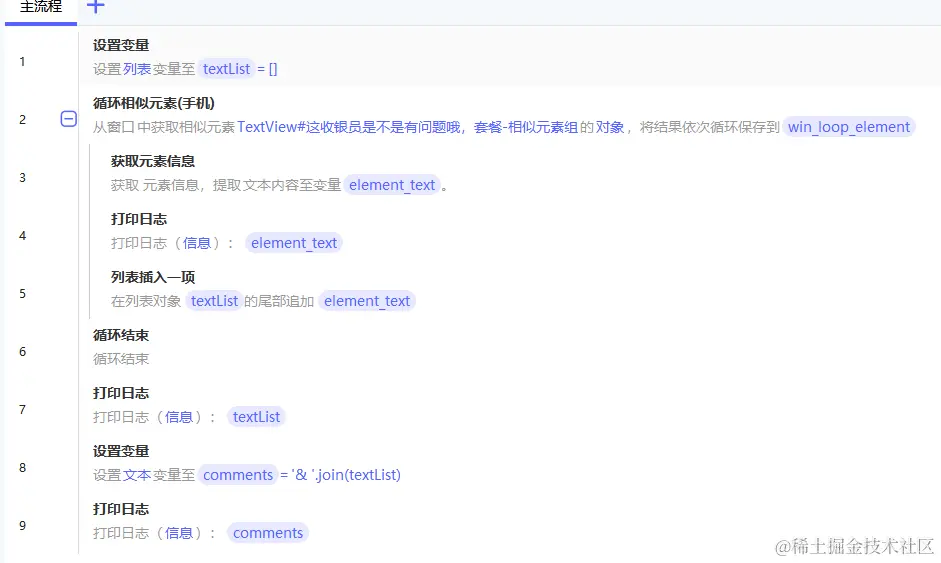Click line number 7
The height and width of the screenshot is (563, 941).
(22, 410)
